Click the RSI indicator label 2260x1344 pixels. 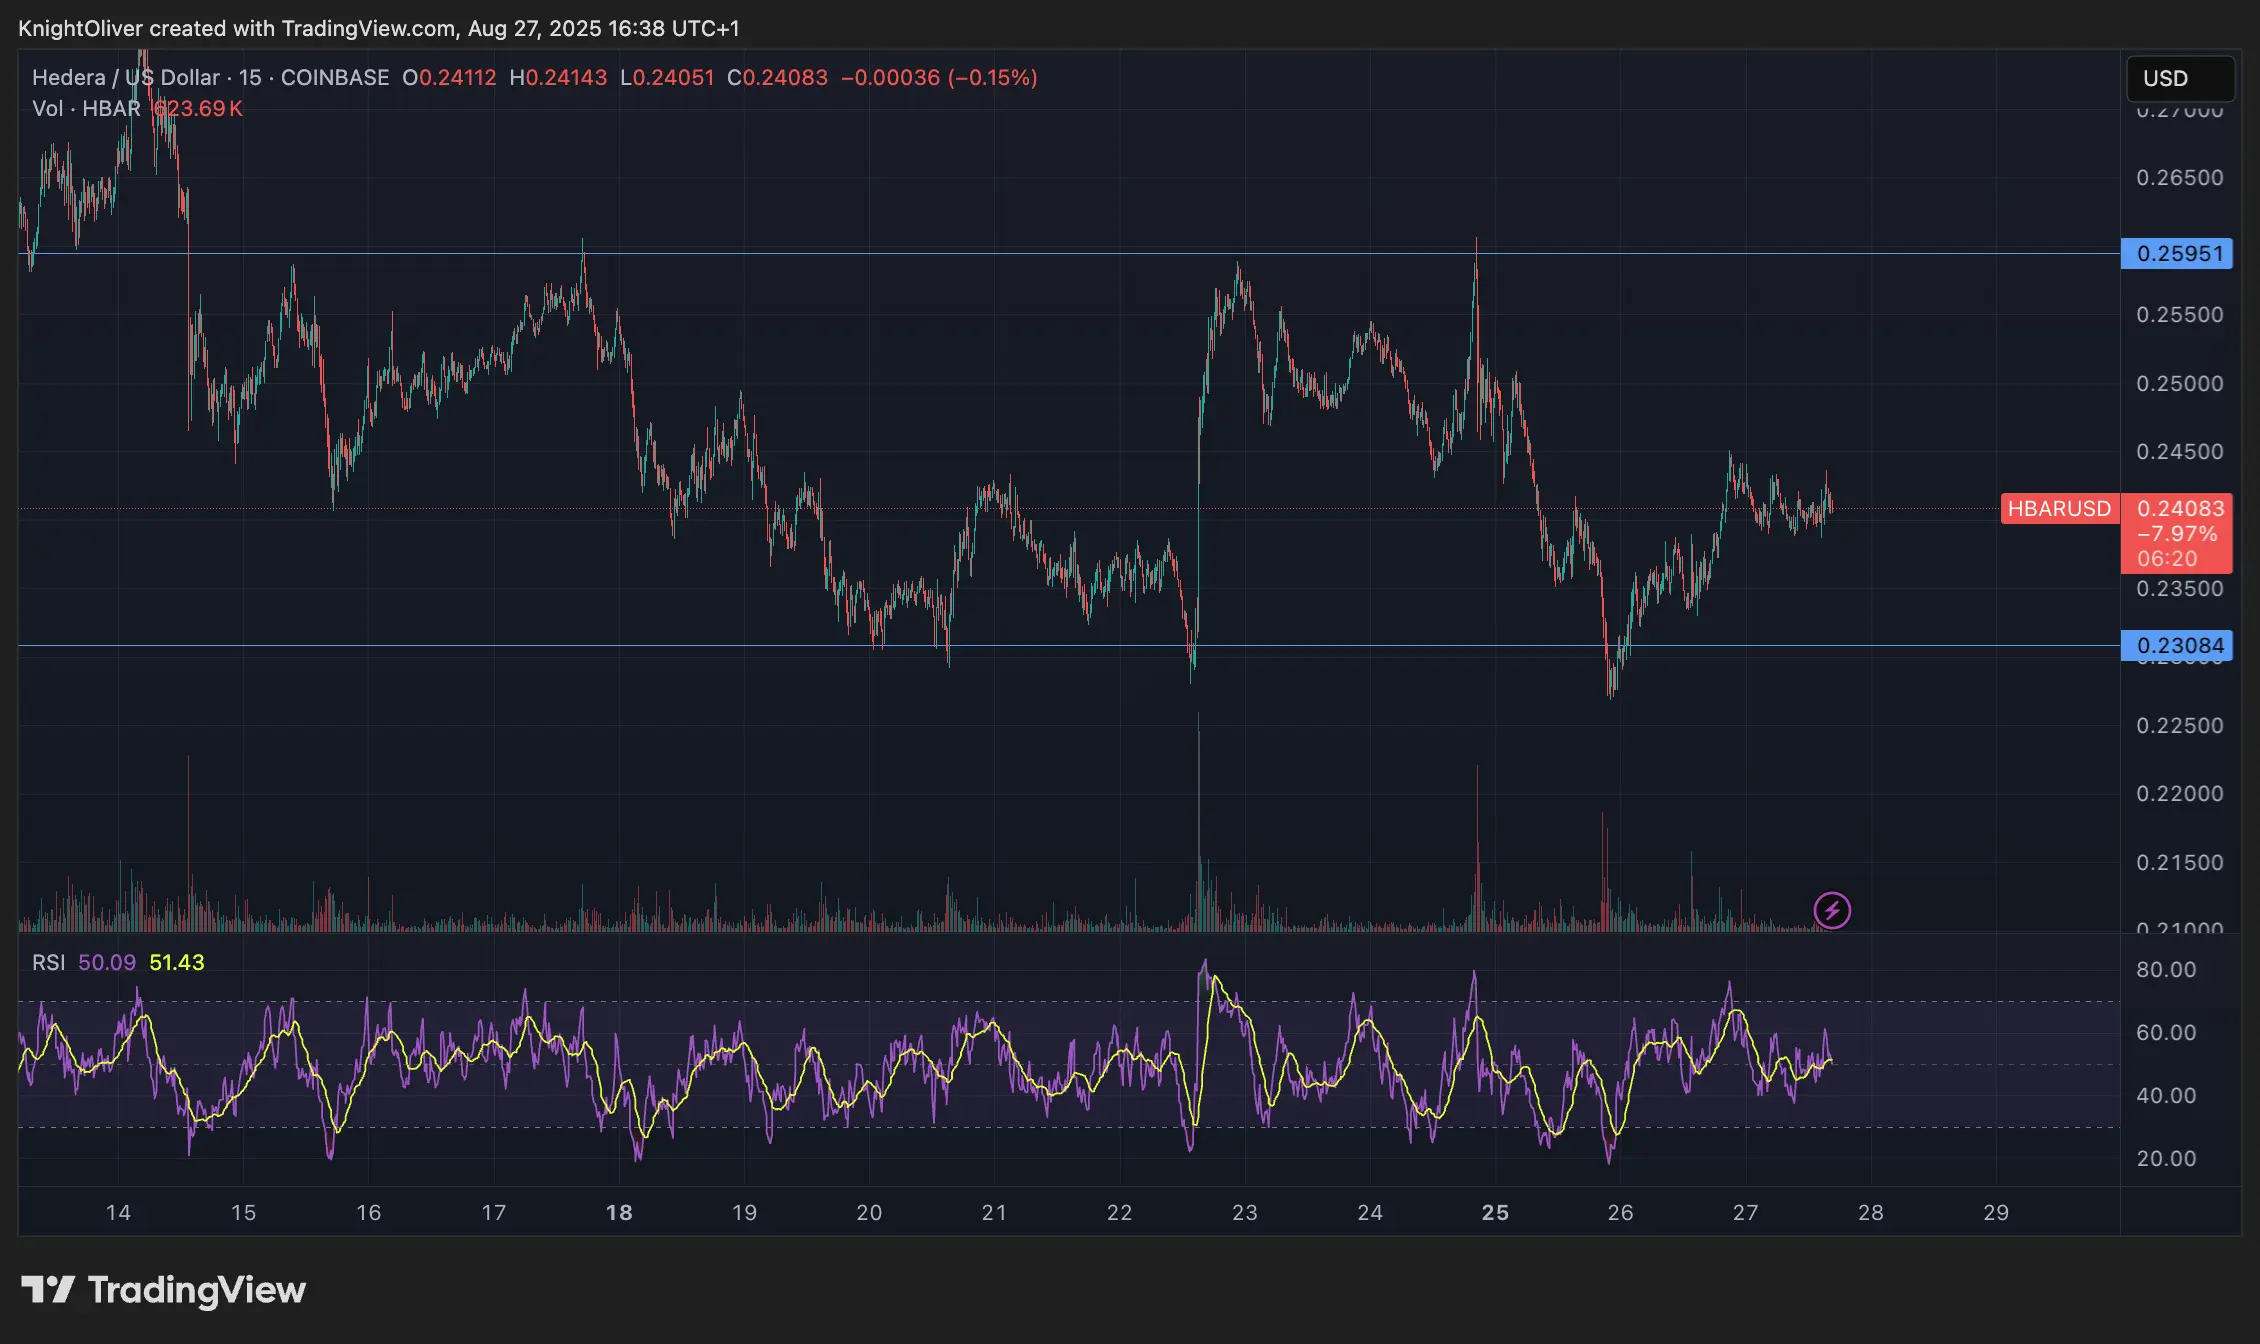(x=51, y=962)
